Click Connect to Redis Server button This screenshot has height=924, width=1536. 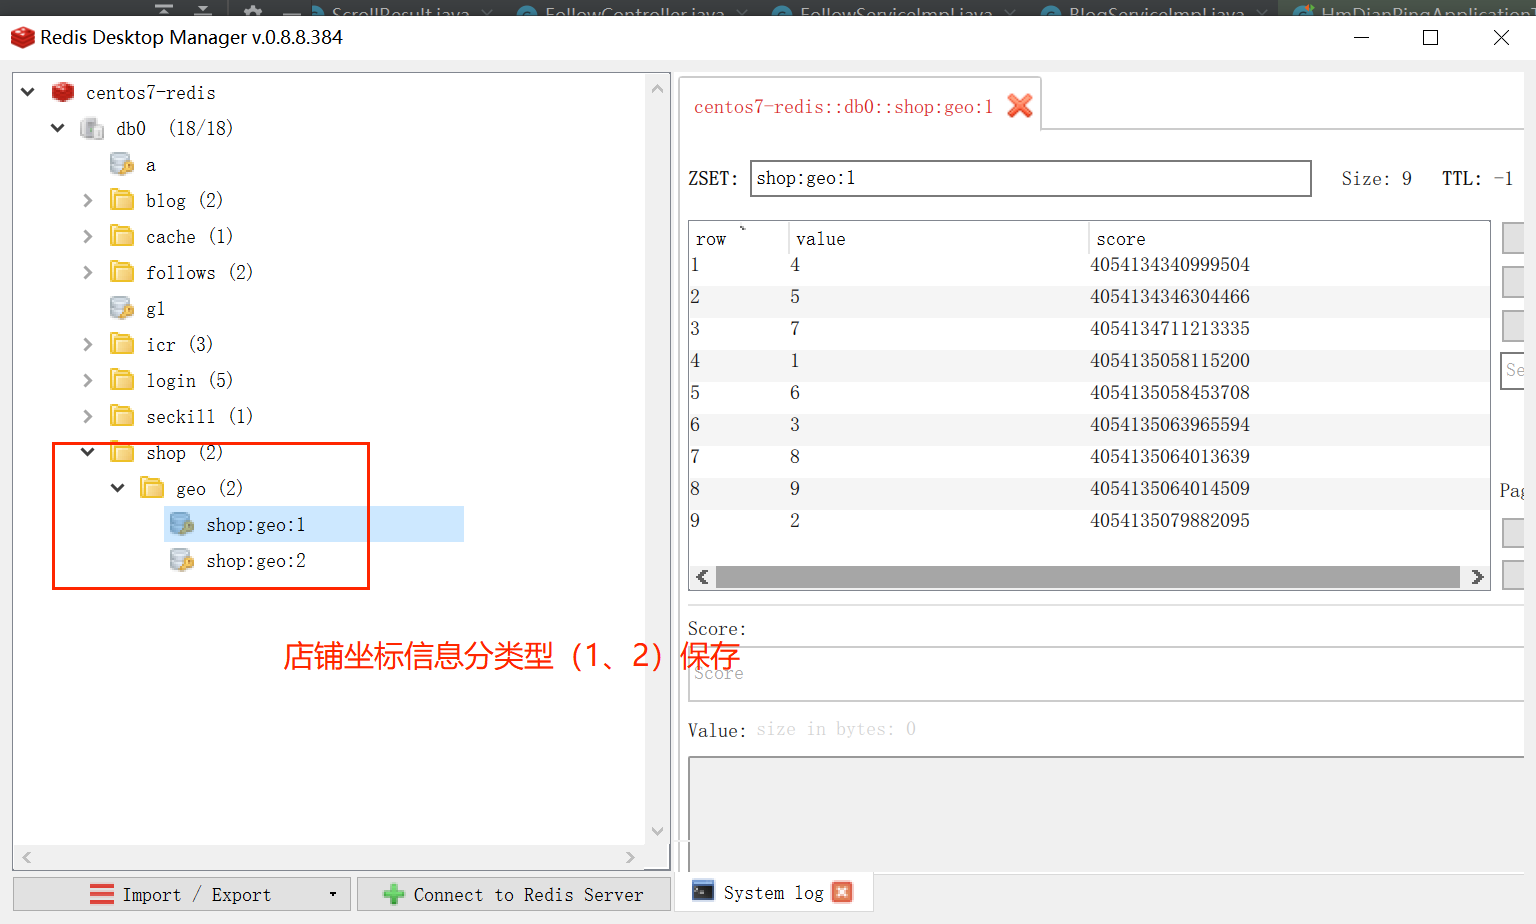[x=514, y=894]
